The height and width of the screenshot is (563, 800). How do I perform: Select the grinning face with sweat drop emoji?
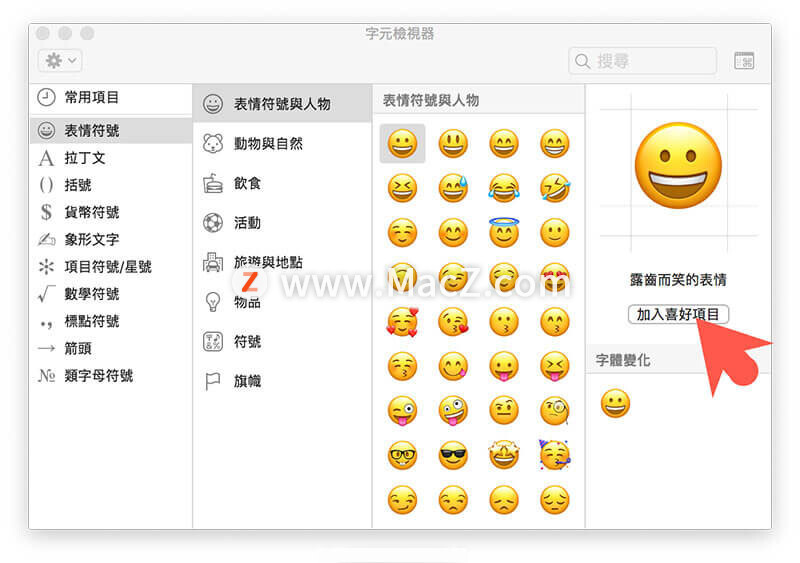coord(453,188)
